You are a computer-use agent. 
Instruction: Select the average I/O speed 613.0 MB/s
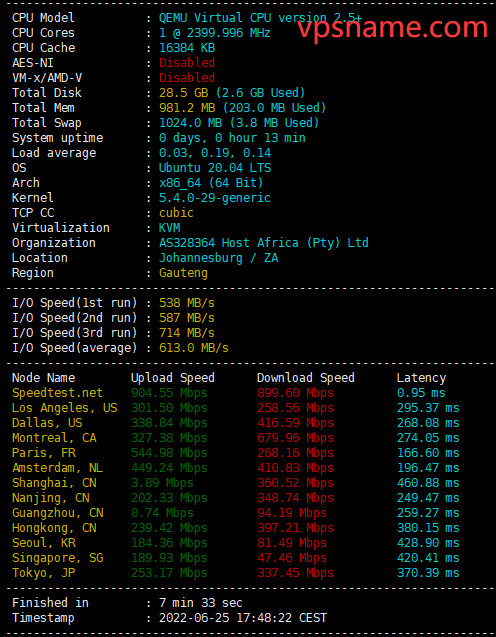point(194,348)
